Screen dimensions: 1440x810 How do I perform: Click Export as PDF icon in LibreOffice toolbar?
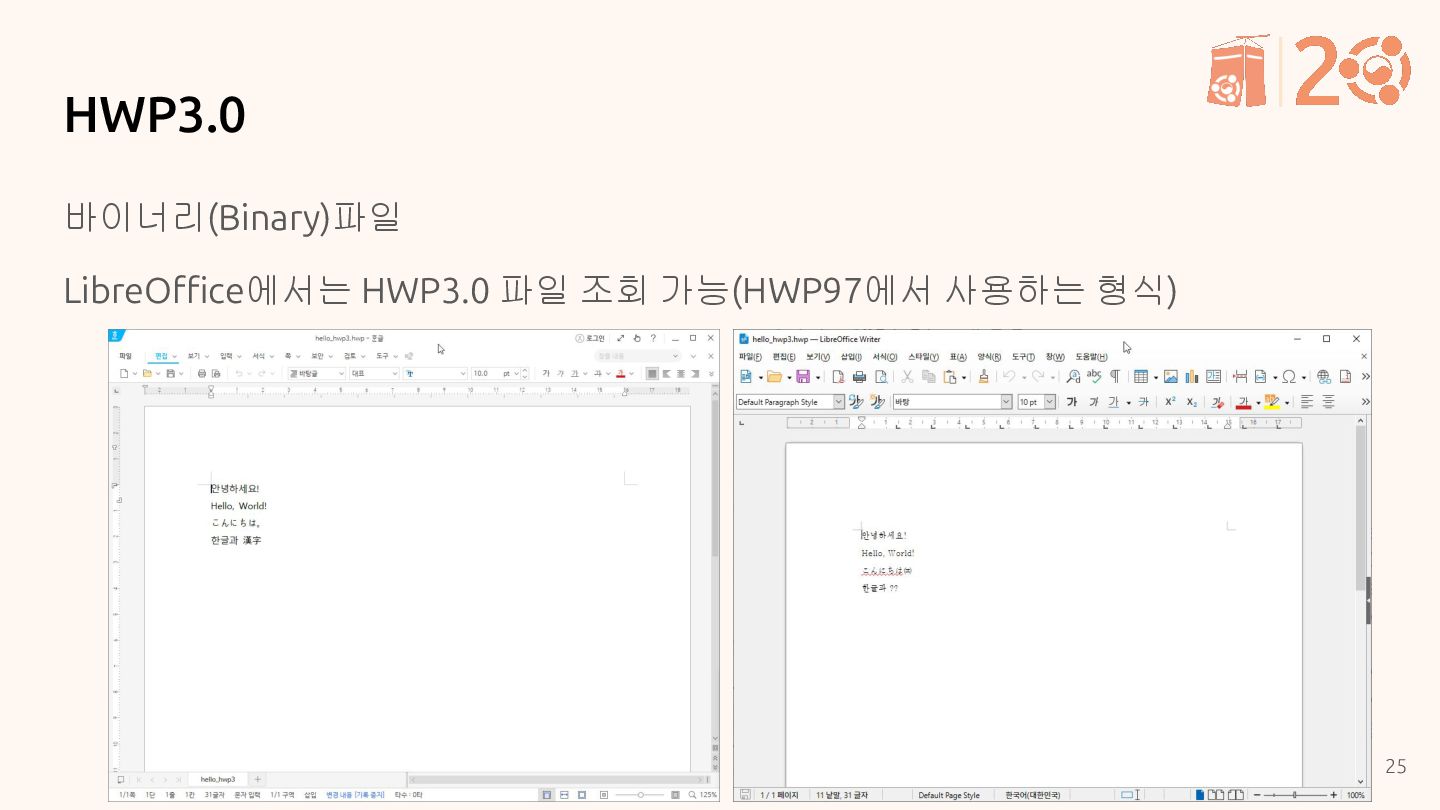[838, 377]
